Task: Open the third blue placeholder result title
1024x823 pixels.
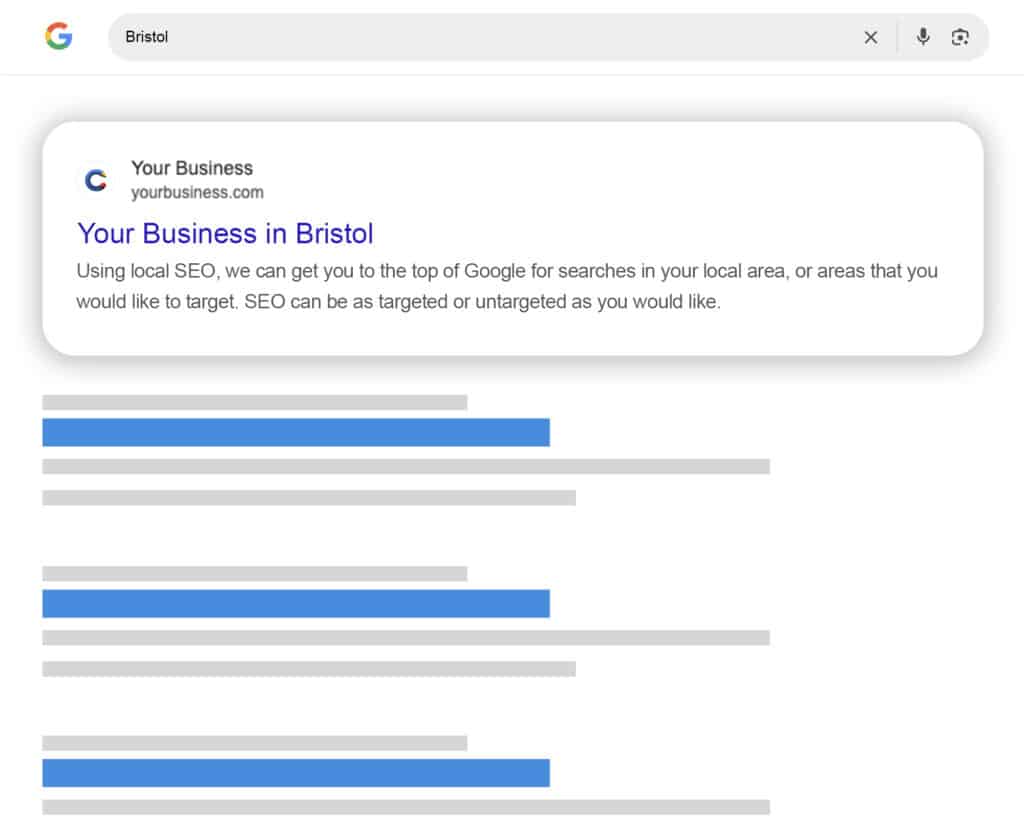Action: (296, 773)
